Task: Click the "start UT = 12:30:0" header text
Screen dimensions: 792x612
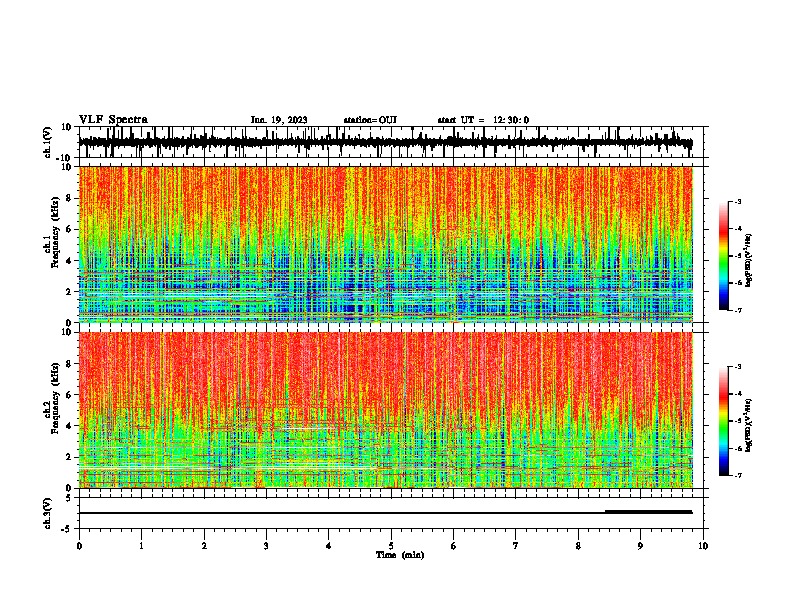Action: click(x=483, y=120)
